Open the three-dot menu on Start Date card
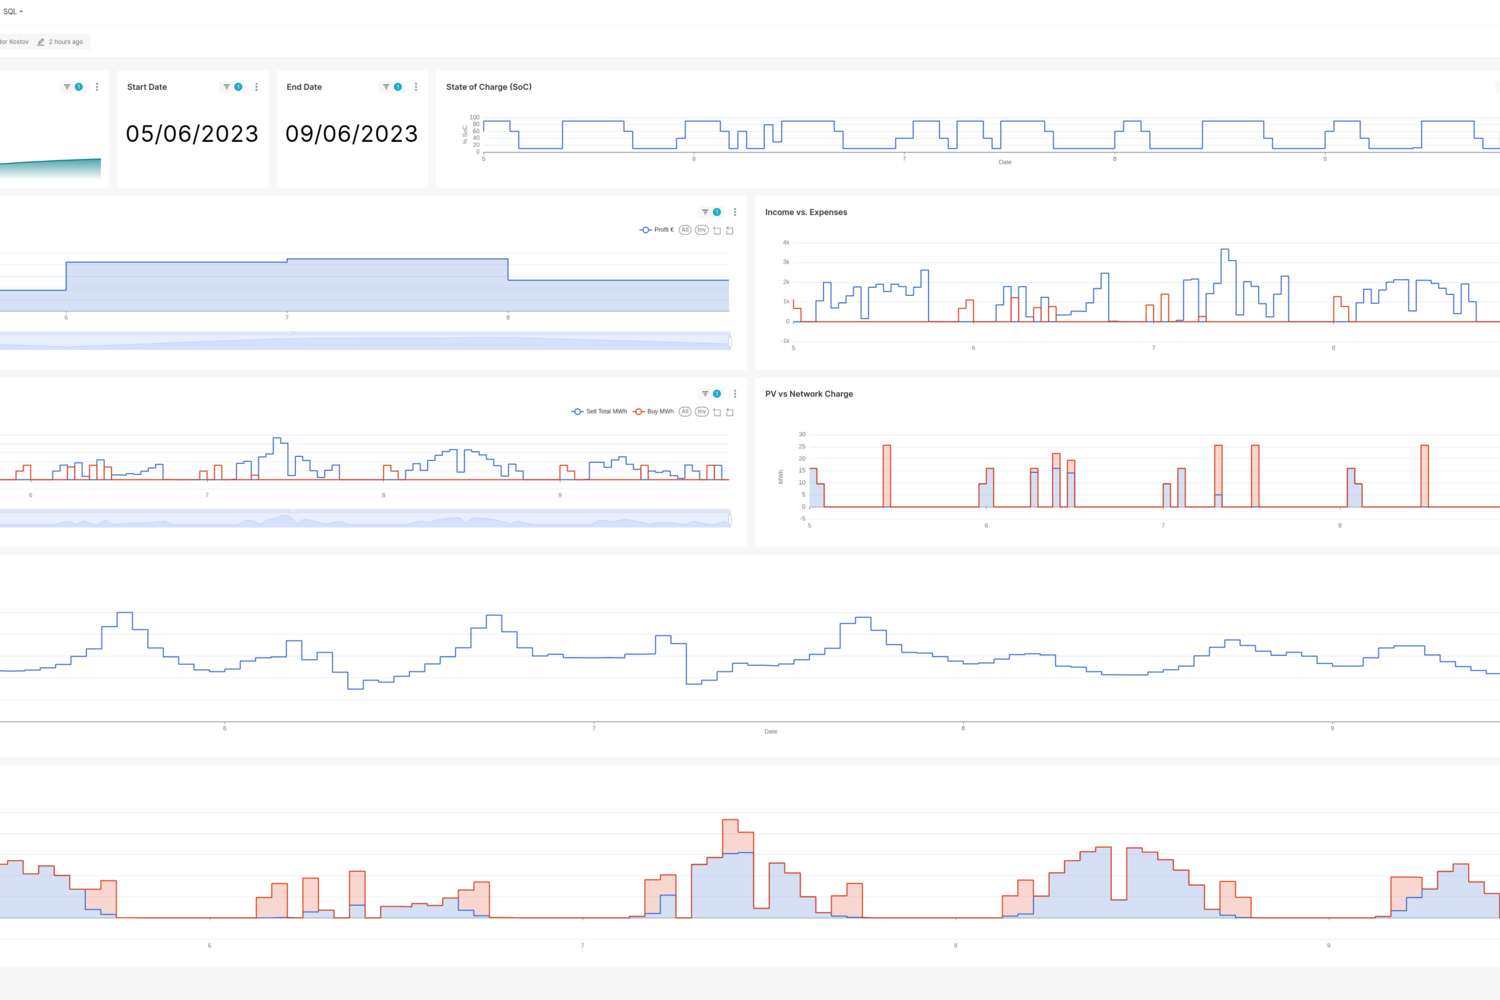Screen dimensions: 1500x1000 tap(256, 87)
